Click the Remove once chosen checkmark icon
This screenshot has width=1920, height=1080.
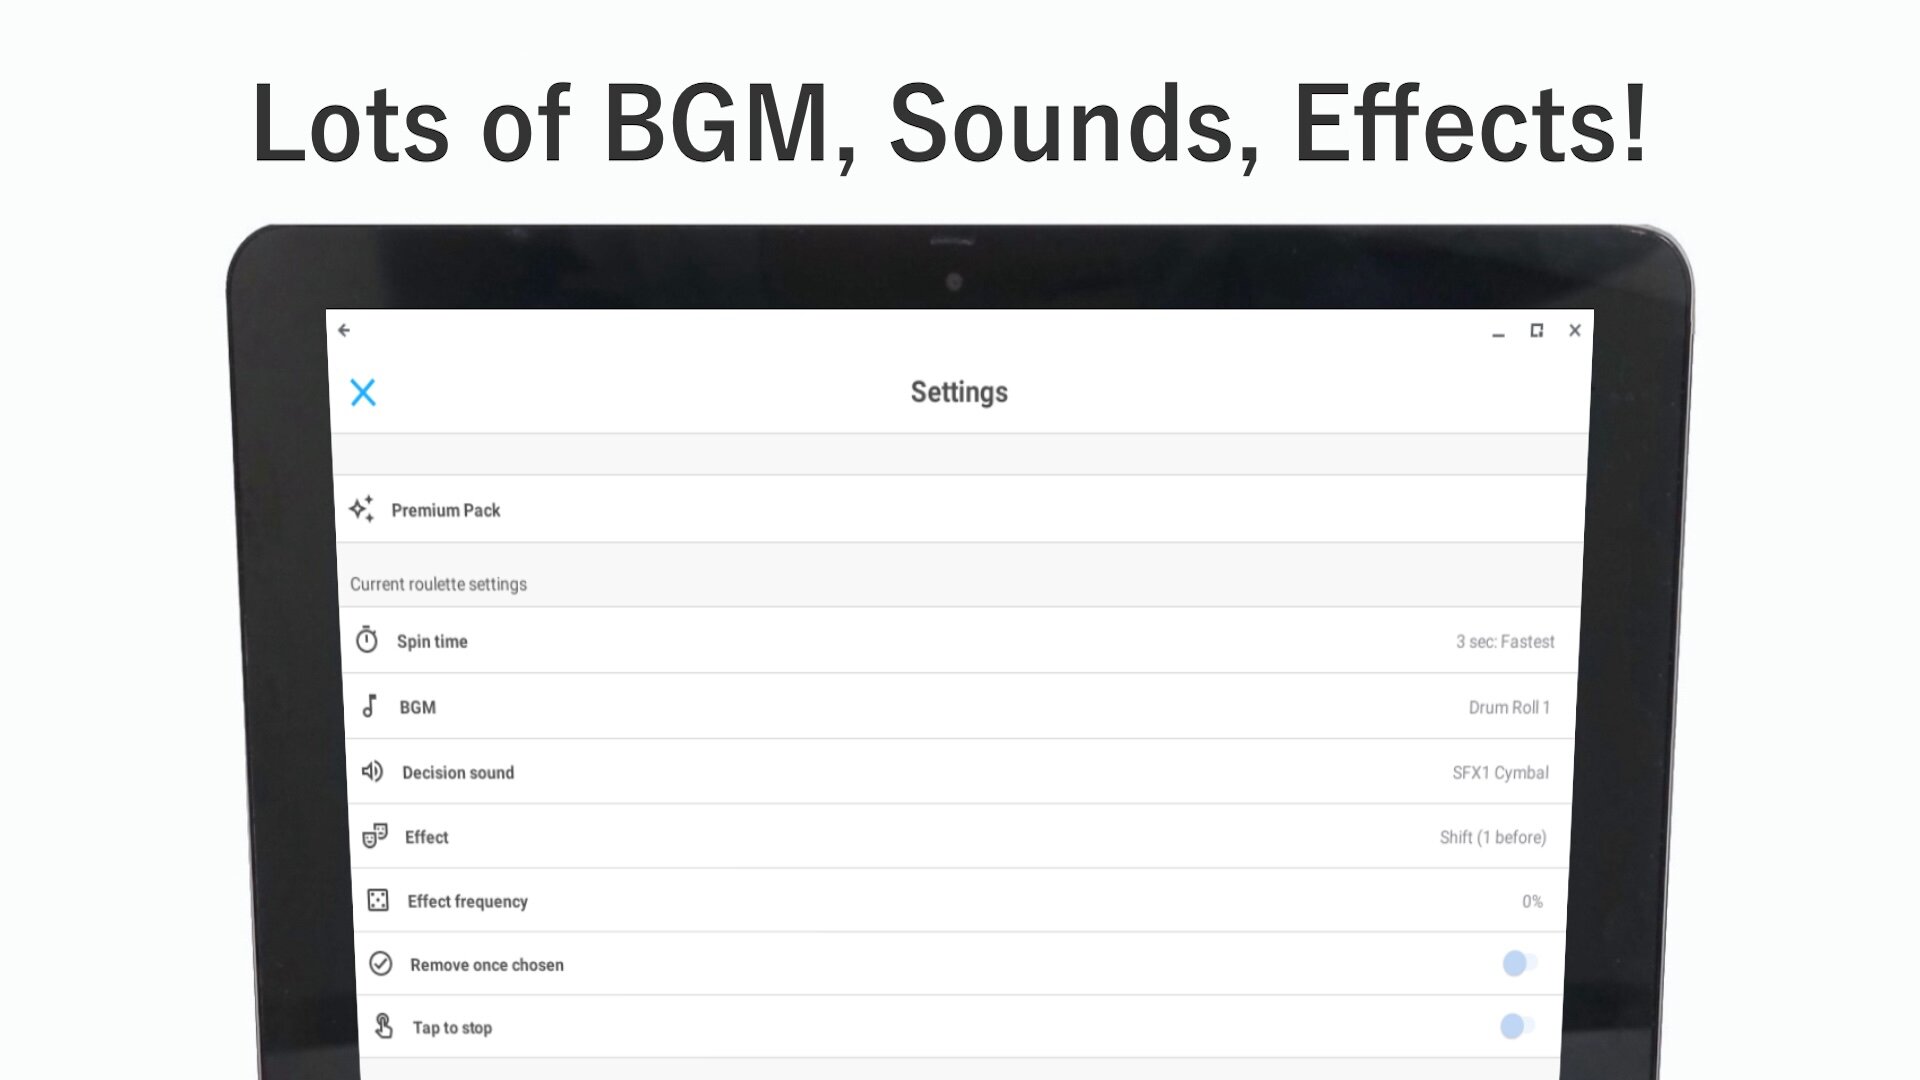pos(381,964)
